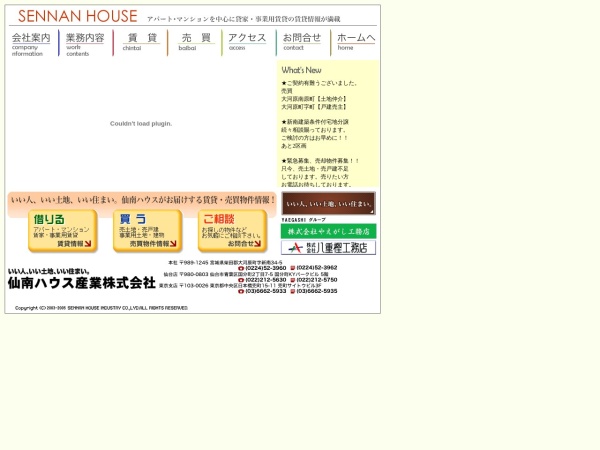
Task: Click the Couldn't load plugin area
Action: (141, 124)
